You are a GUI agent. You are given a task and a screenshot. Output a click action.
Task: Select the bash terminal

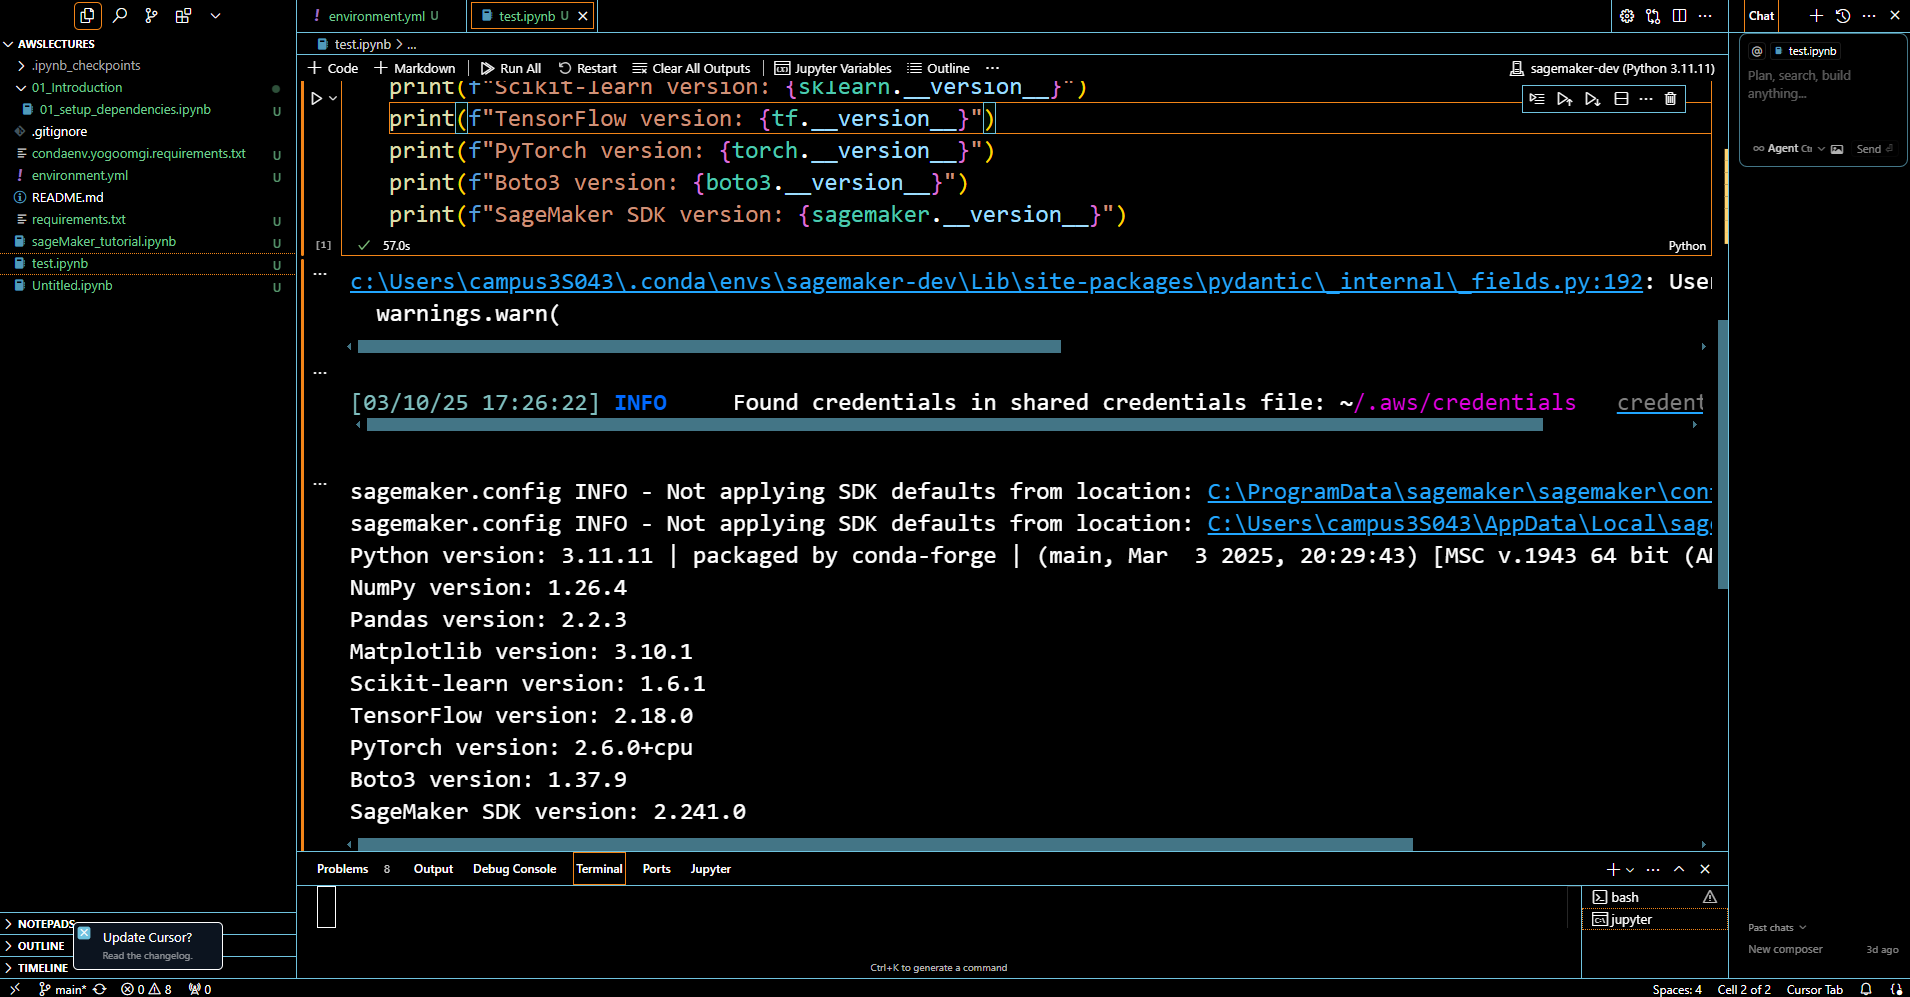point(1655,897)
